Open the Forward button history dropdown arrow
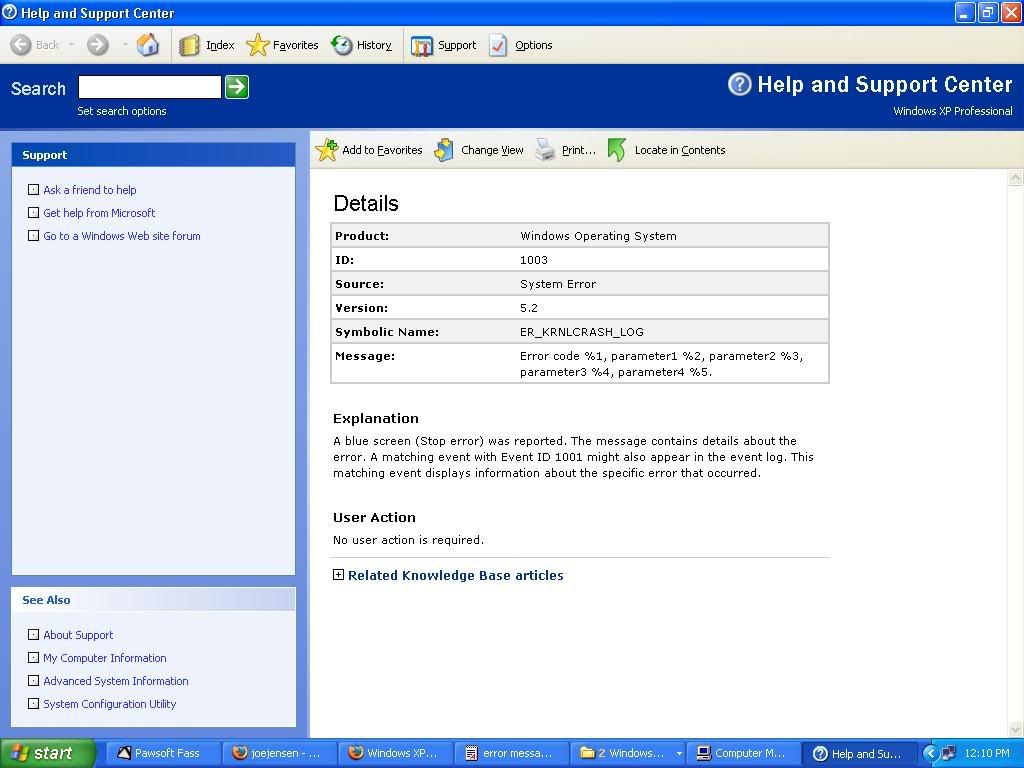 [x=125, y=45]
